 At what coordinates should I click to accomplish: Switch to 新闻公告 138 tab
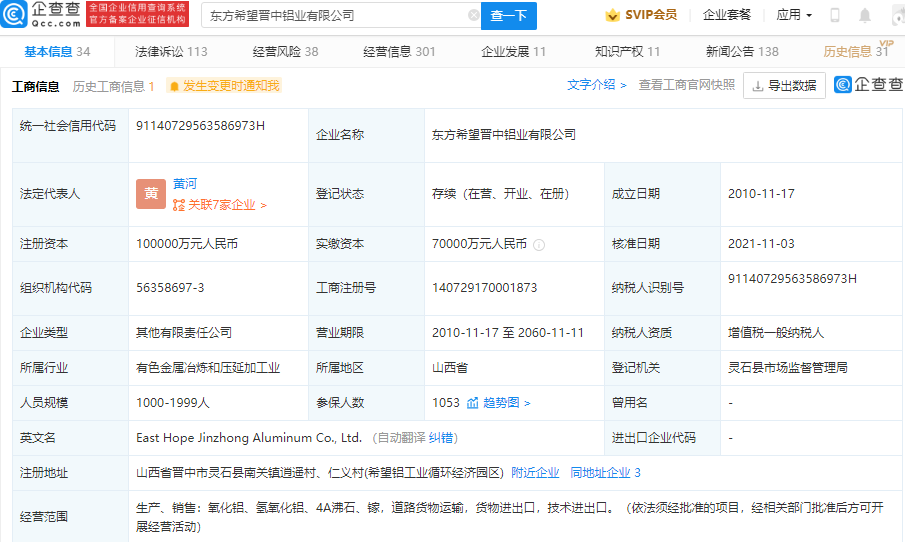742,52
